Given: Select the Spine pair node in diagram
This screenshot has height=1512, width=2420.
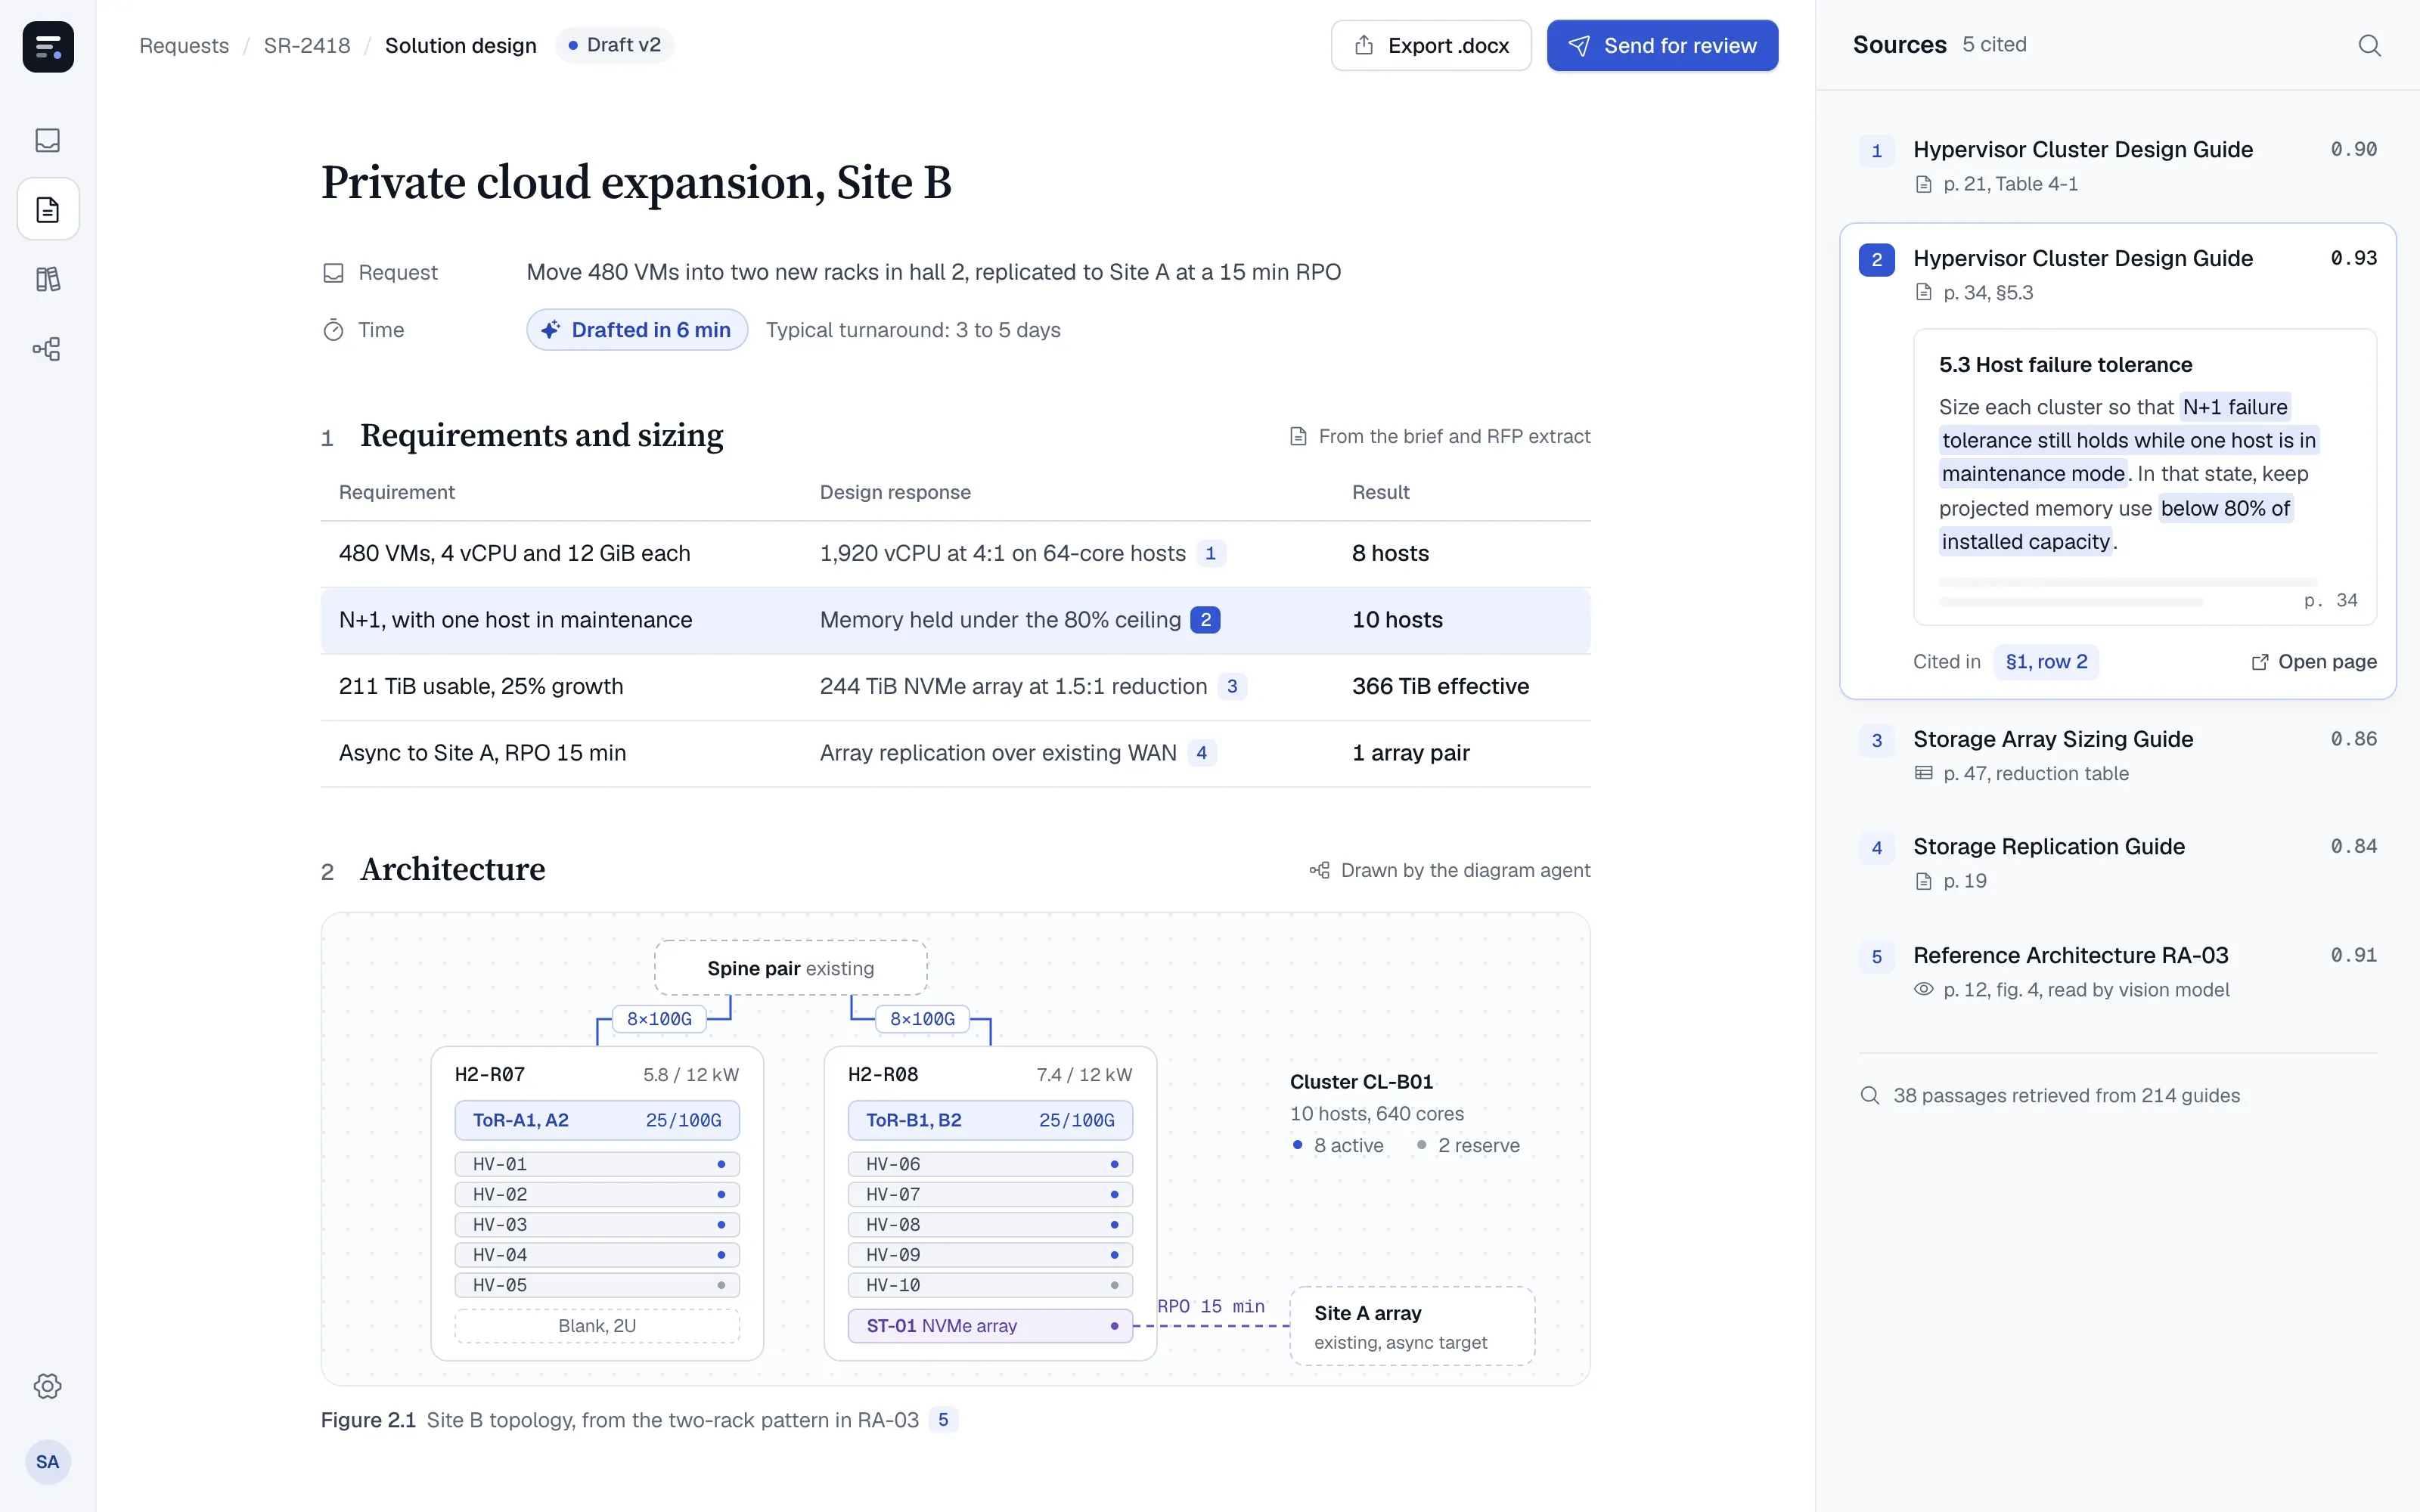Looking at the screenshot, I should [791, 968].
